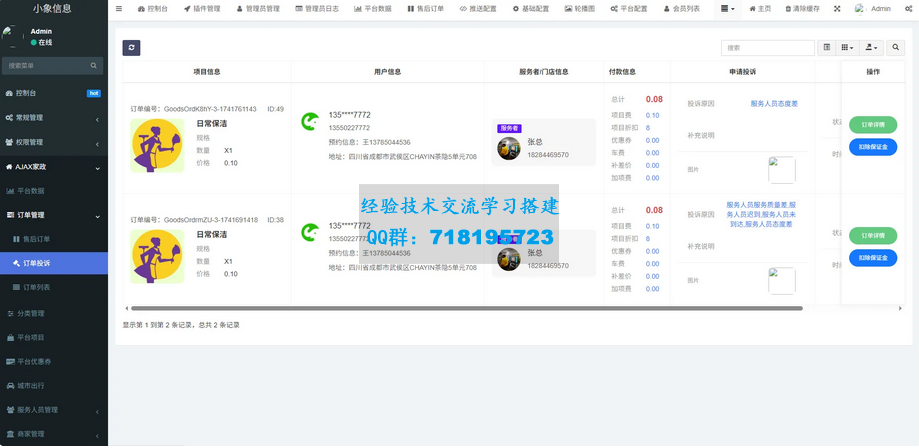Click the scroll-right arrow of the table scrollbar
Image resolution: width=919 pixels, height=448 pixels.
click(x=900, y=308)
